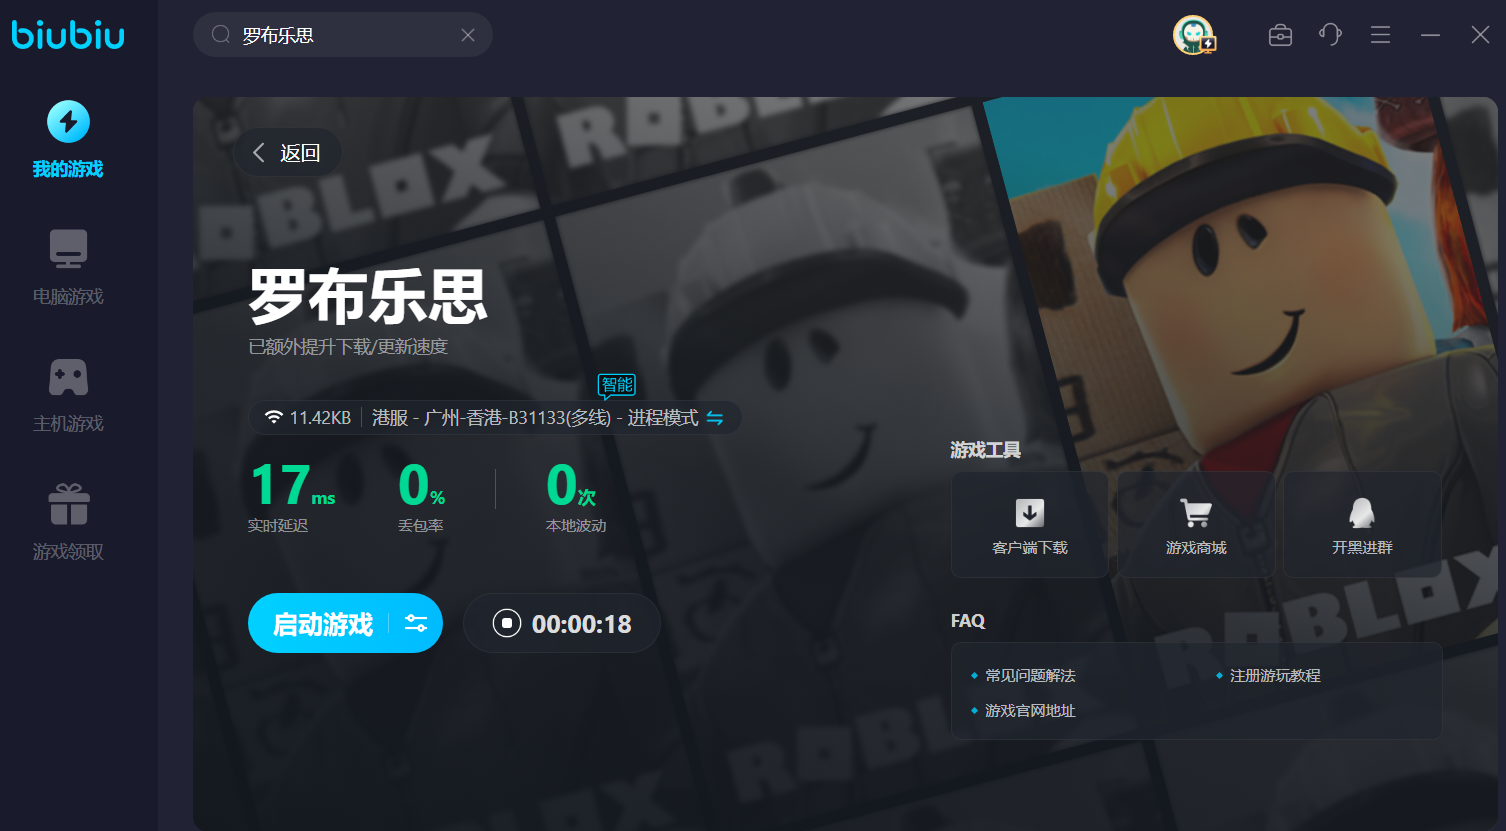Click the user avatar profile picture
This screenshot has width=1506, height=831.
pyautogui.click(x=1193, y=35)
